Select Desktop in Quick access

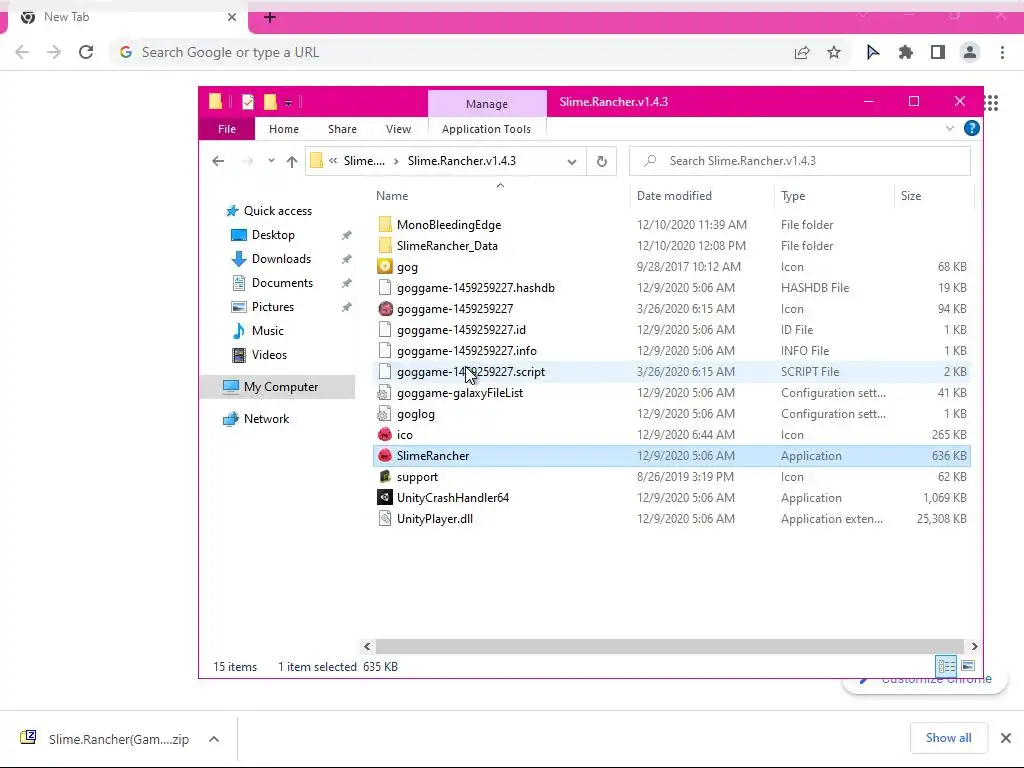[x=273, y=234]
